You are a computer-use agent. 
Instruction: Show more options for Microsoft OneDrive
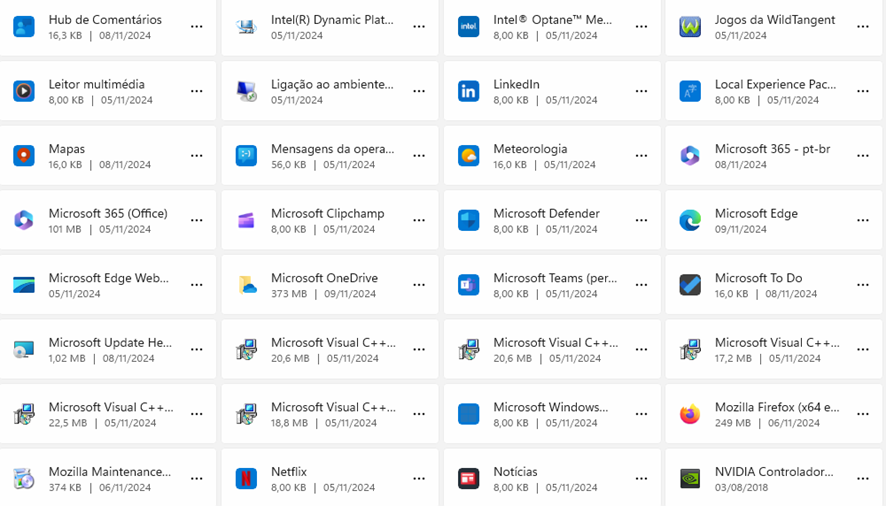click(x=419, y=284)
